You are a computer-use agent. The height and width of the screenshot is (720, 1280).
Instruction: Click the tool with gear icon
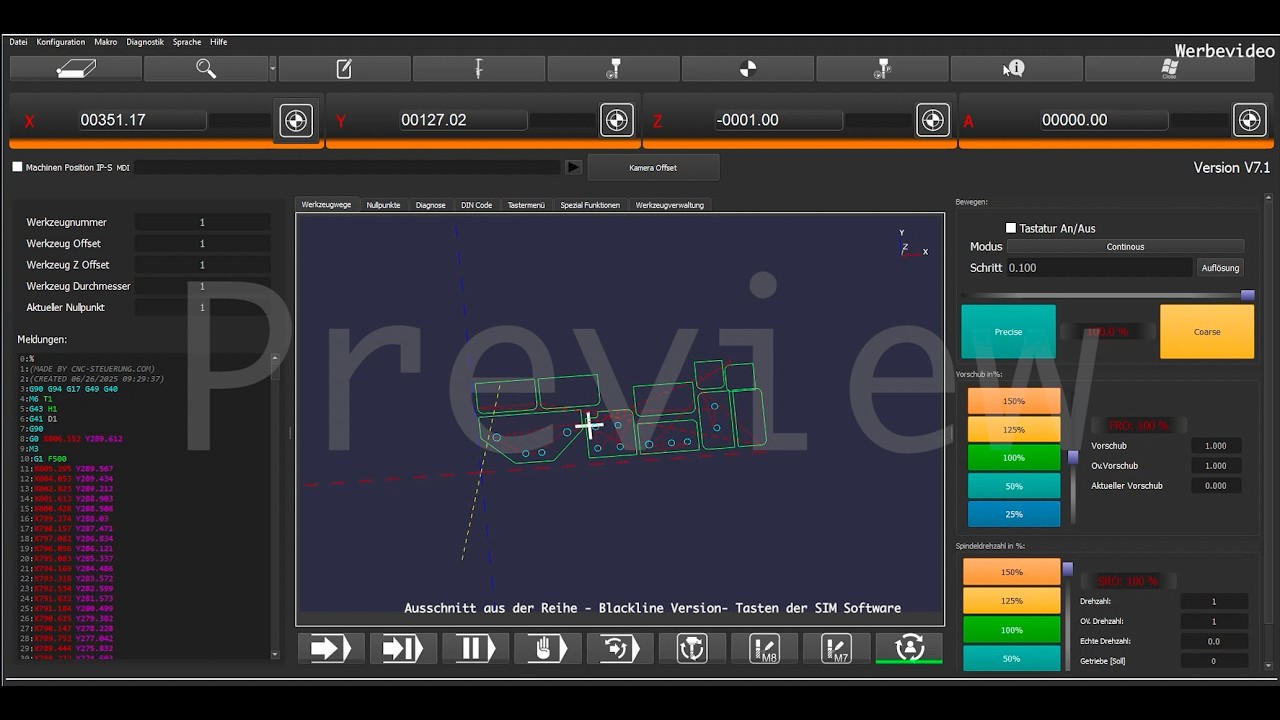[x=613, y=68]
